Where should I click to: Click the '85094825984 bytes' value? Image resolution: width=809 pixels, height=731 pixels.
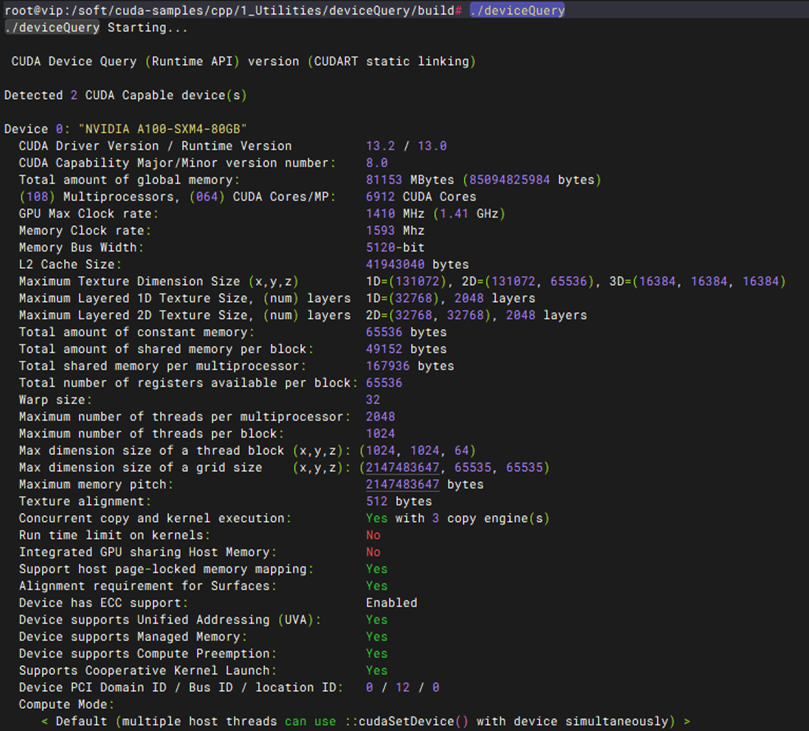(x=531, y=180)
